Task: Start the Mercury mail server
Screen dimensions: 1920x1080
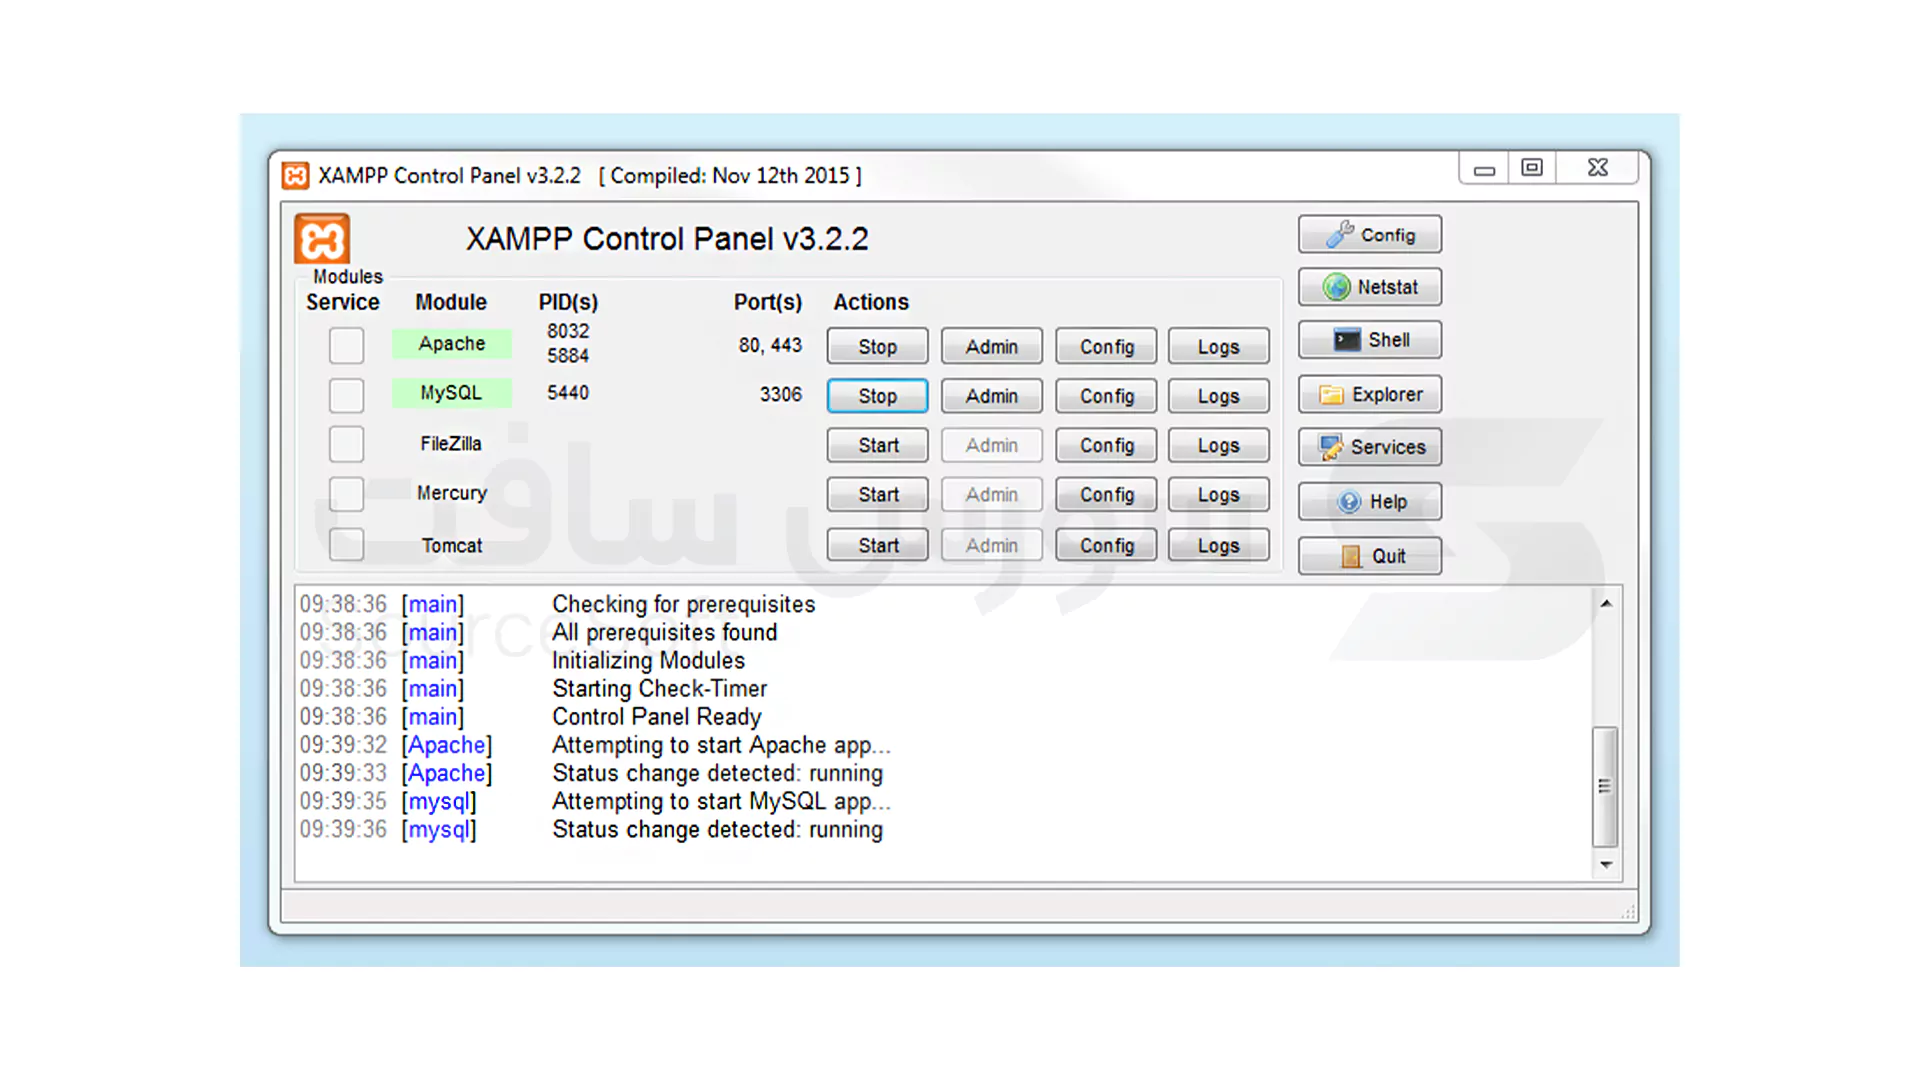Action: pyautogui.click(x=876, y=494)
